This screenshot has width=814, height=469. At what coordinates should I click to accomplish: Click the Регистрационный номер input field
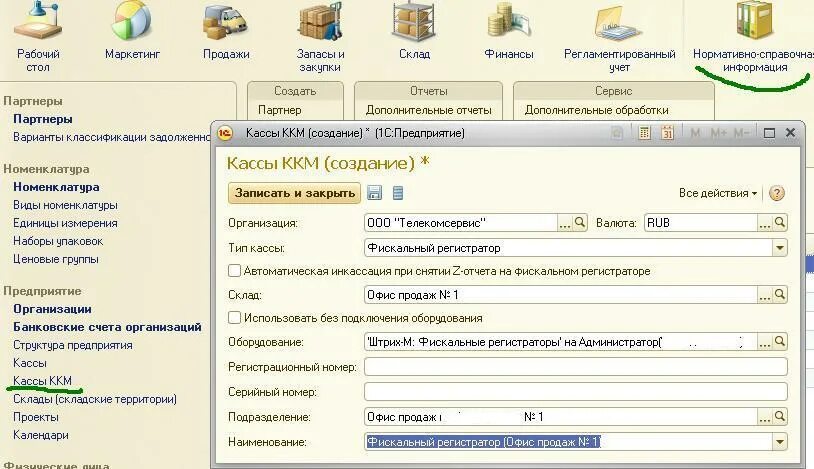pos(576,367)
